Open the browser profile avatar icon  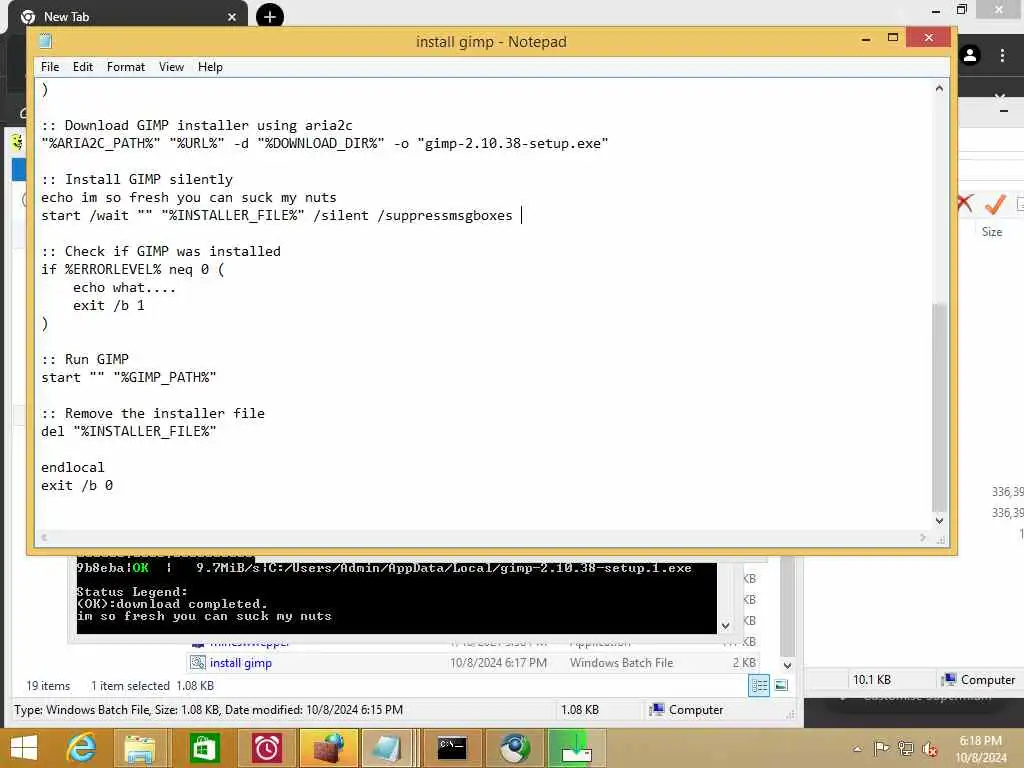coord(970,55)
